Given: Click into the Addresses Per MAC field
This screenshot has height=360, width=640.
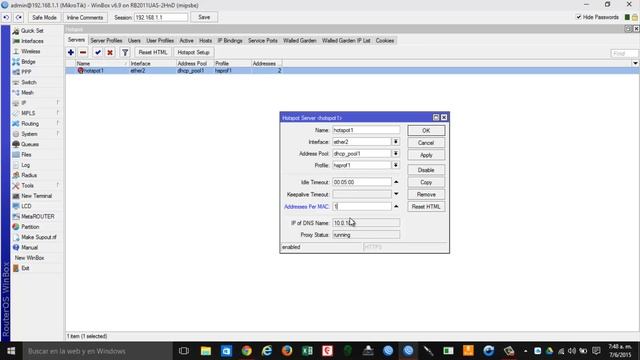Looking at the screenshot, I should 362,207.
